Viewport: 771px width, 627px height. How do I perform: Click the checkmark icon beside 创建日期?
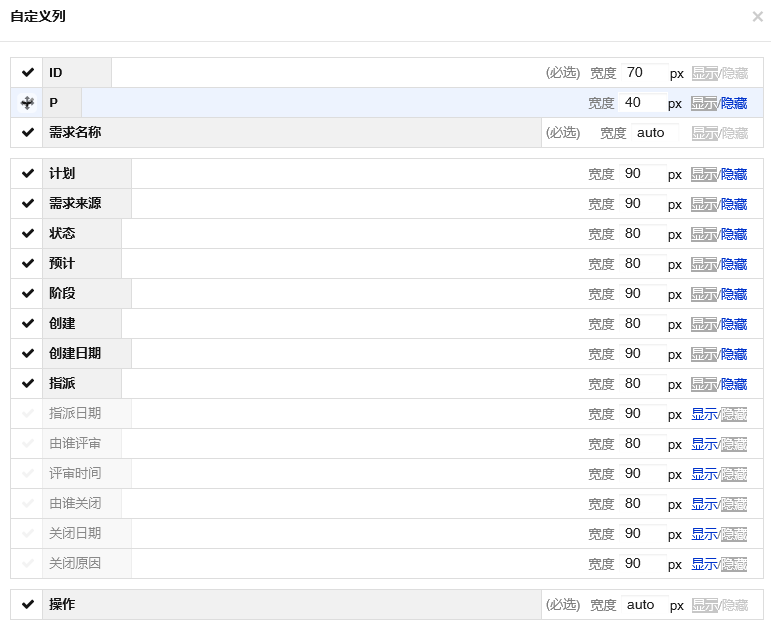(28, 354)
